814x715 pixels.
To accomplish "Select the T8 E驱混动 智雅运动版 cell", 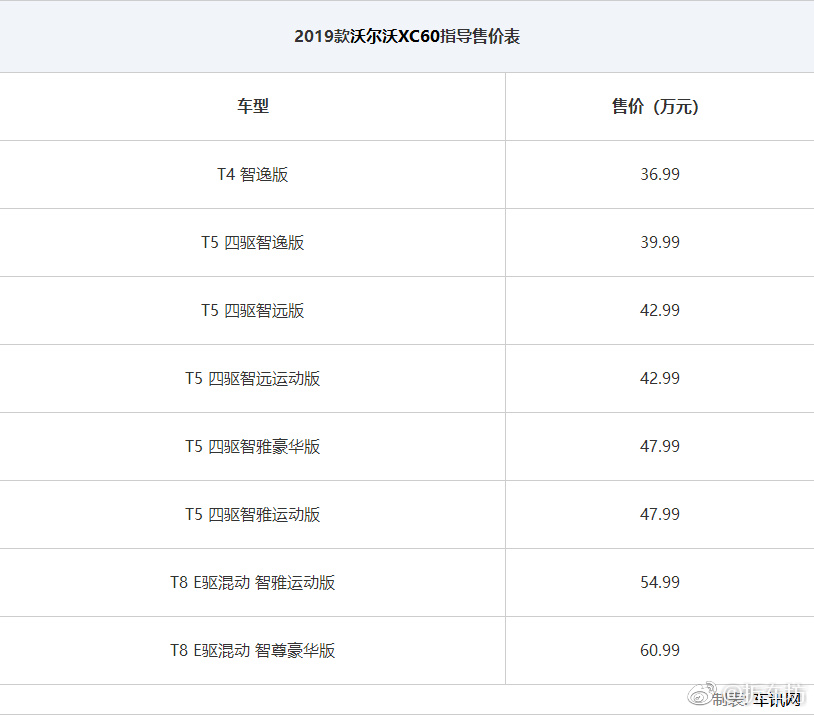I will (x=252, y=583).
